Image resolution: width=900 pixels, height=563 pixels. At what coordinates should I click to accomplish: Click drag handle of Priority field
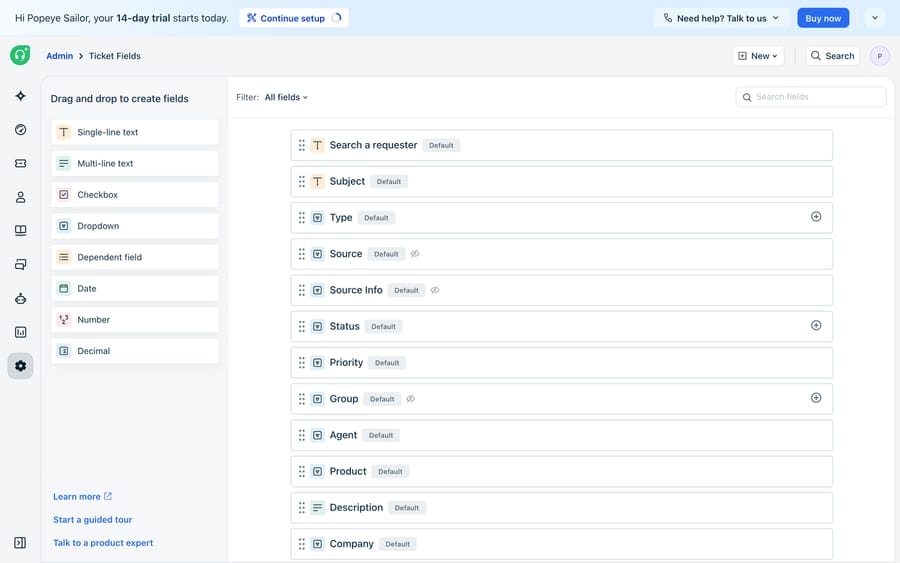coord(302,363)
